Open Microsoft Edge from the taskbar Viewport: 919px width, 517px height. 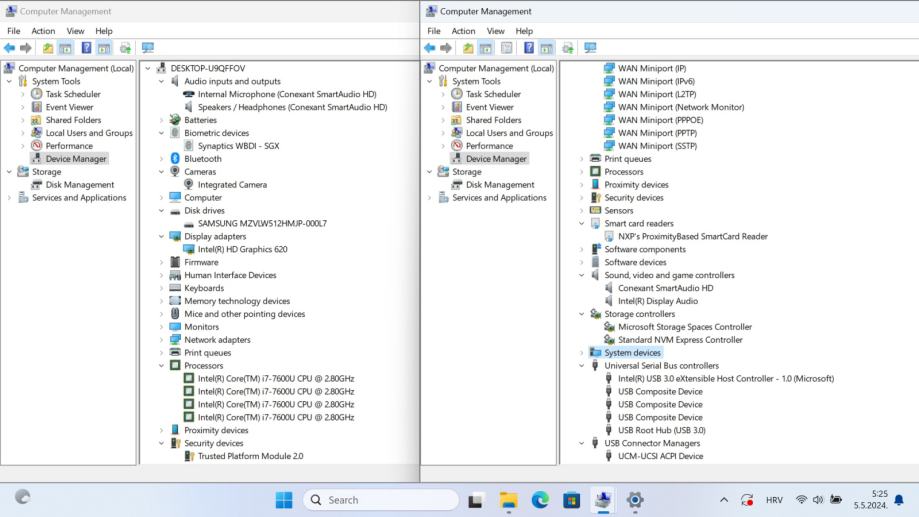(x=540, y=500)
